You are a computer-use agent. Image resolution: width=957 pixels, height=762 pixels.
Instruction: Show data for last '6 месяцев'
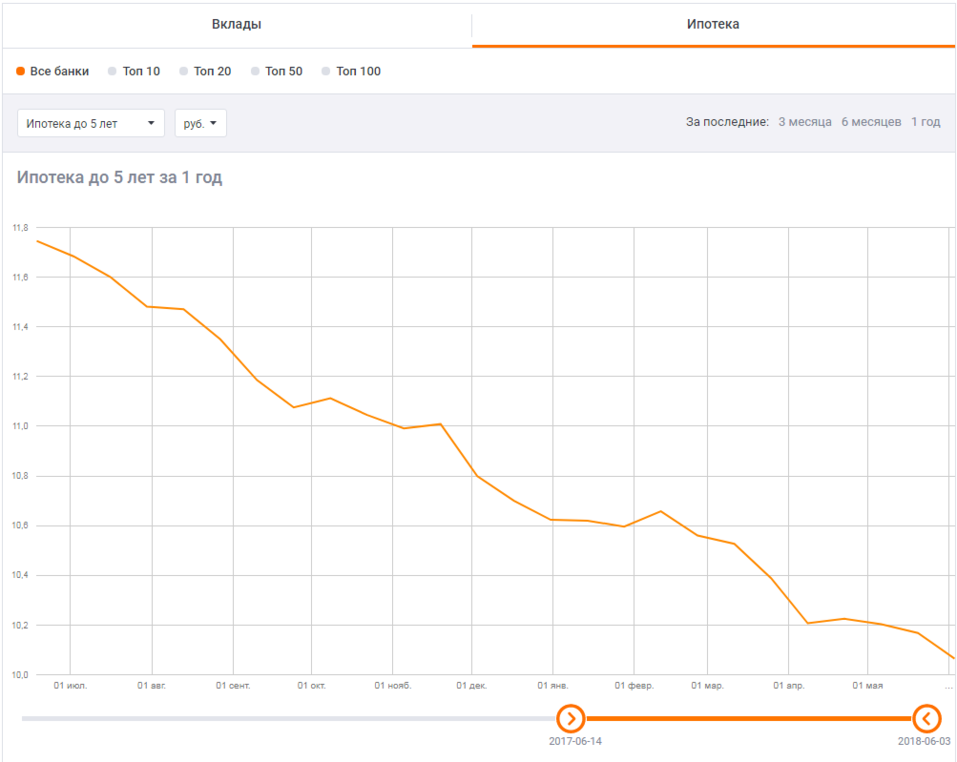click(871, 122)
